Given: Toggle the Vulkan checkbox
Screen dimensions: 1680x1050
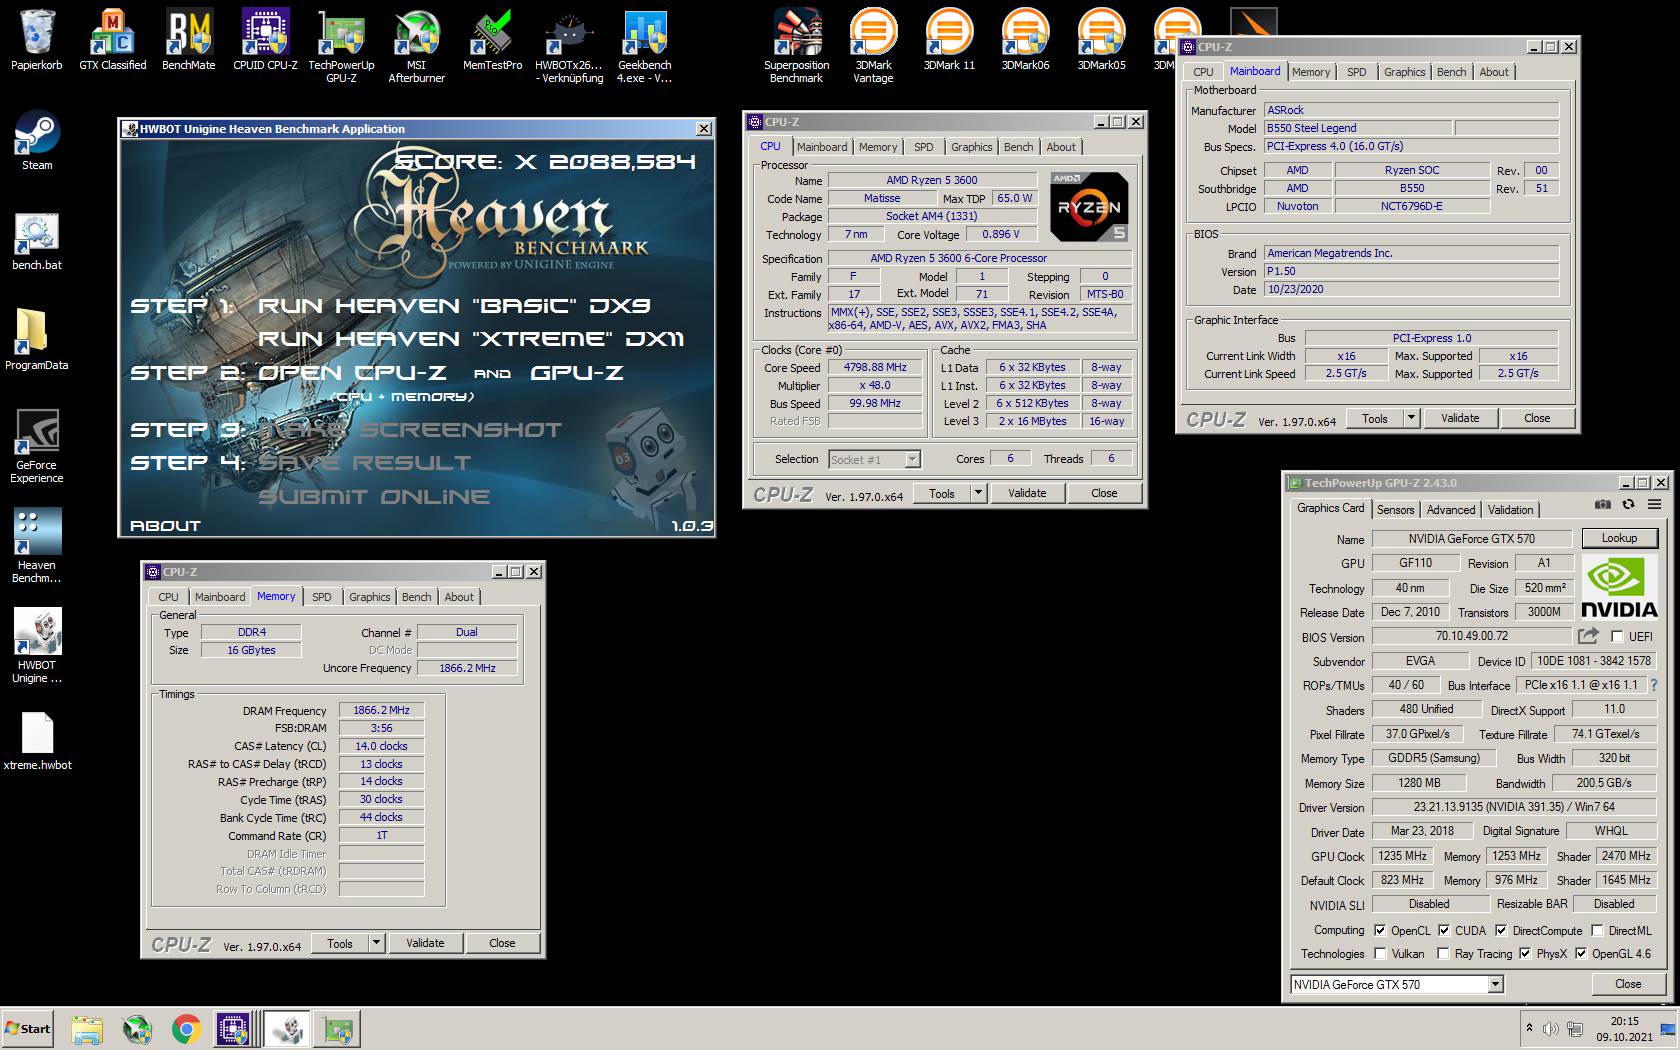Looking at the screenshot, I should point(1380,954).
